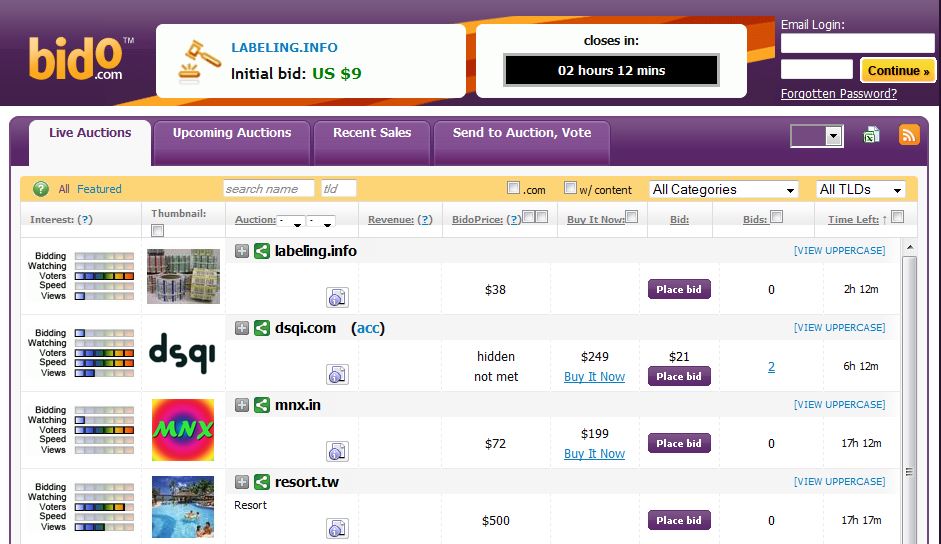
Task: Click the auction list scrollbar up arrow
Action: click(910, 247)
